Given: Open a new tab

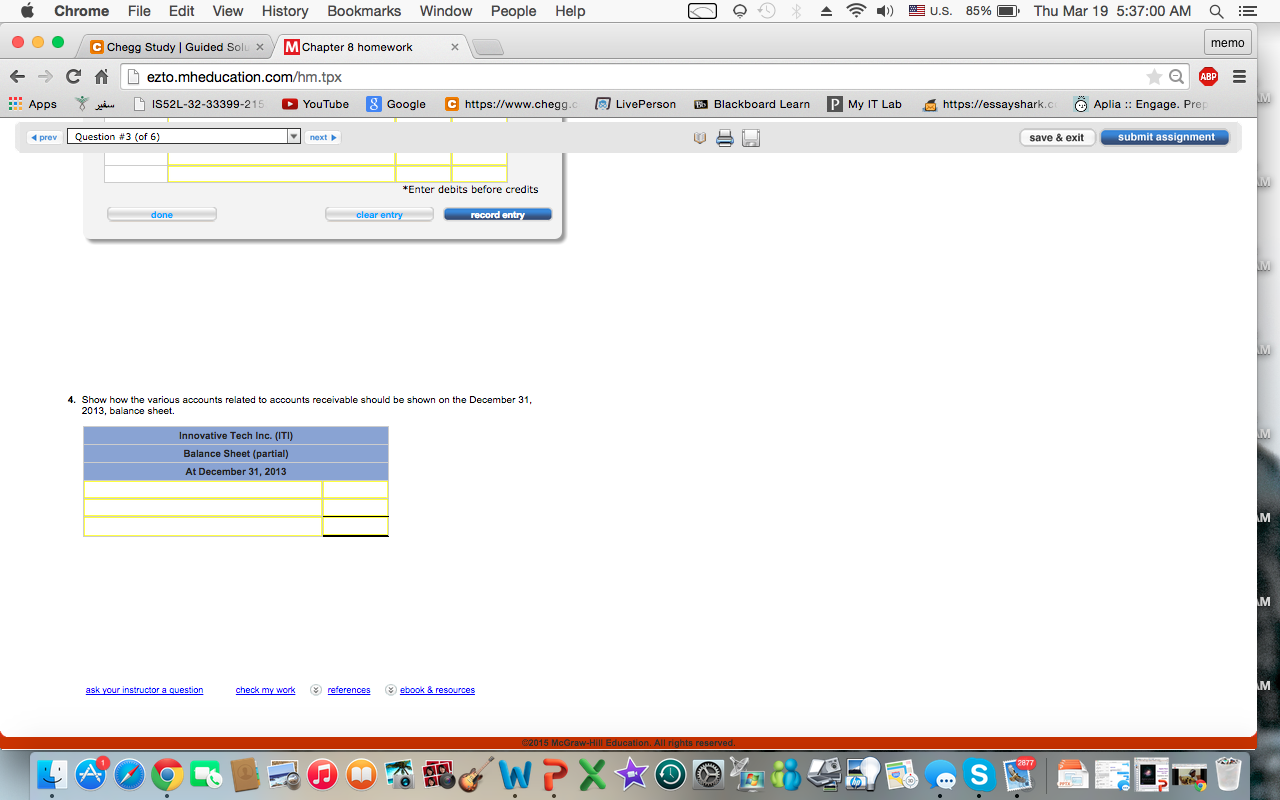Looking at the screenshot, I should 487,48.
